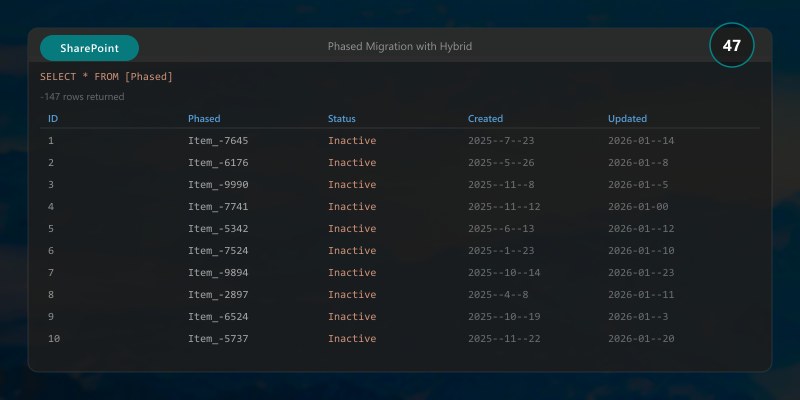
Task: Select cell Item_-6524
Action: (x=218, y=316)
